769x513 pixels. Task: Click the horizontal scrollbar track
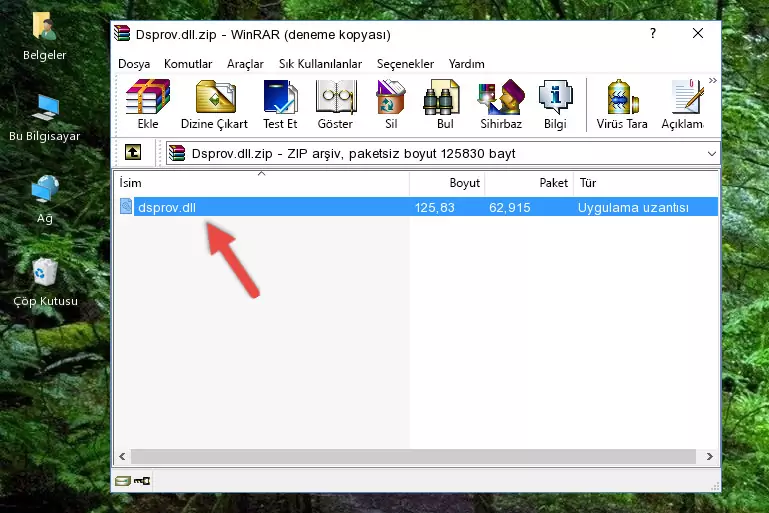coord(413,457)
